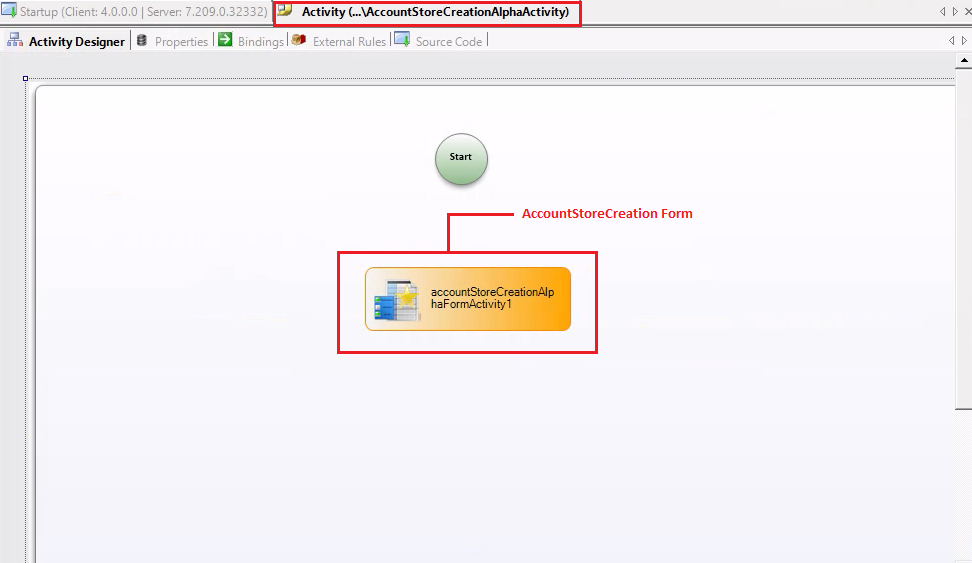The height and width of the screenshot is (563, 972).
Task: Close the active document tab
Action: pos(968,11)
